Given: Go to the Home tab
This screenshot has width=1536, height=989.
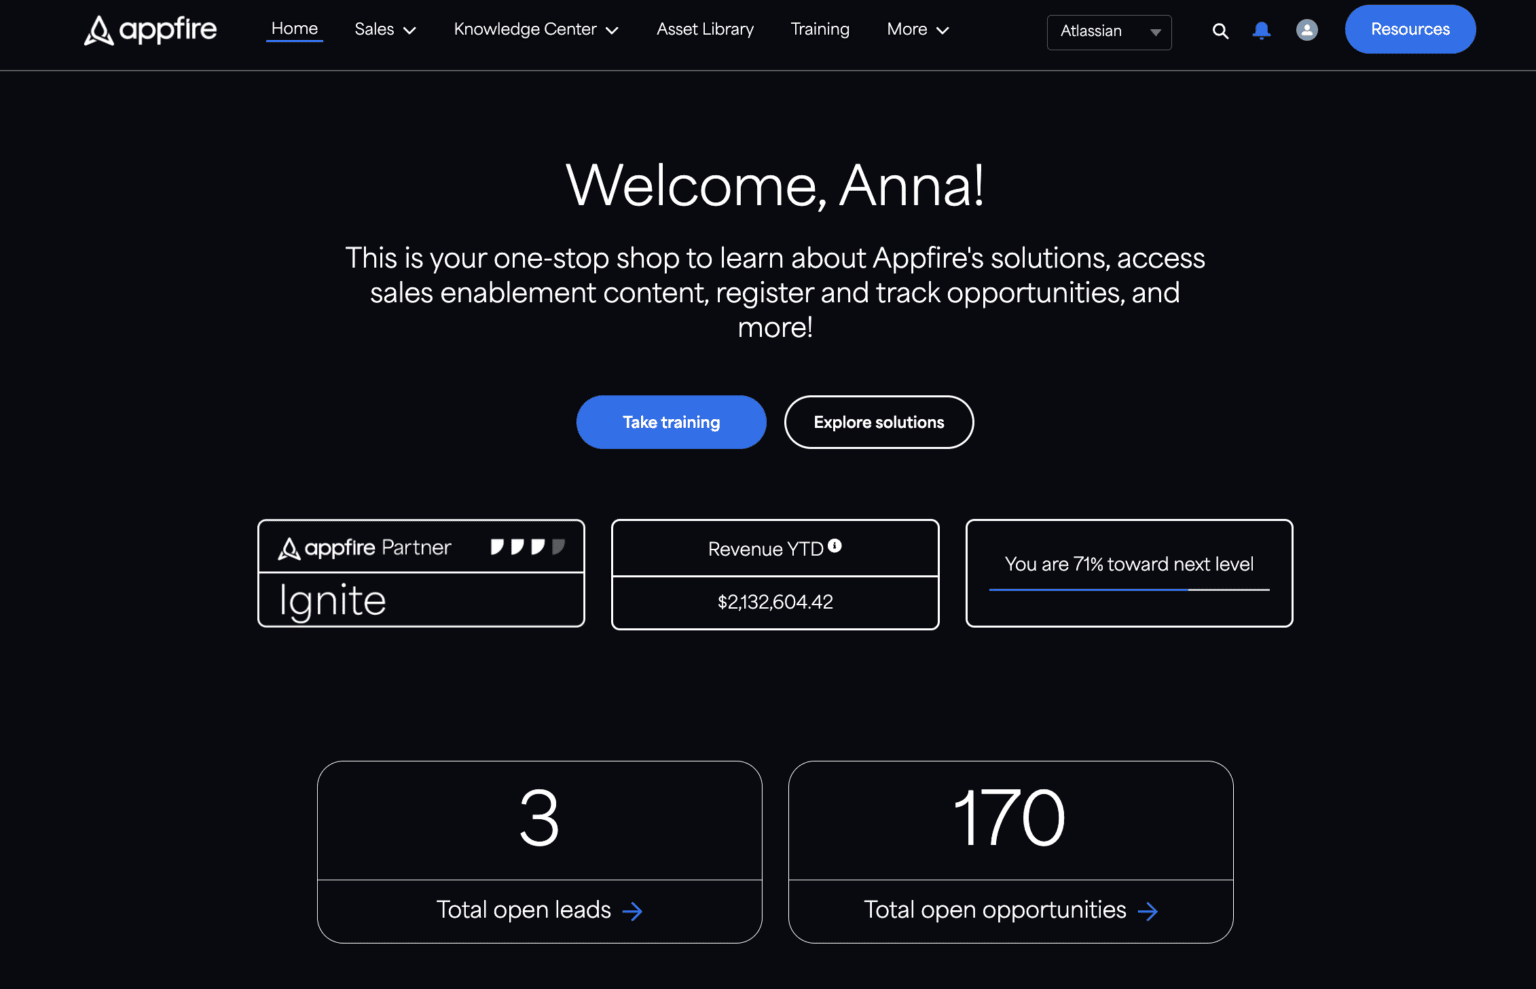Looking at the screenshot, I should (x=294, y=29).
